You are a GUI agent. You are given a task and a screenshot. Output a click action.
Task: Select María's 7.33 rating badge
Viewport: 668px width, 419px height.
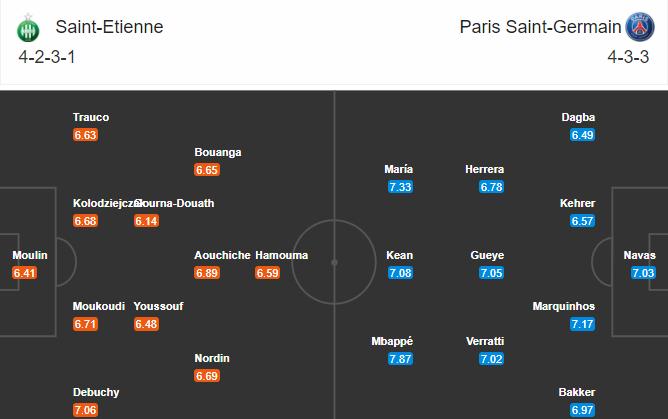tap(400, 187)
